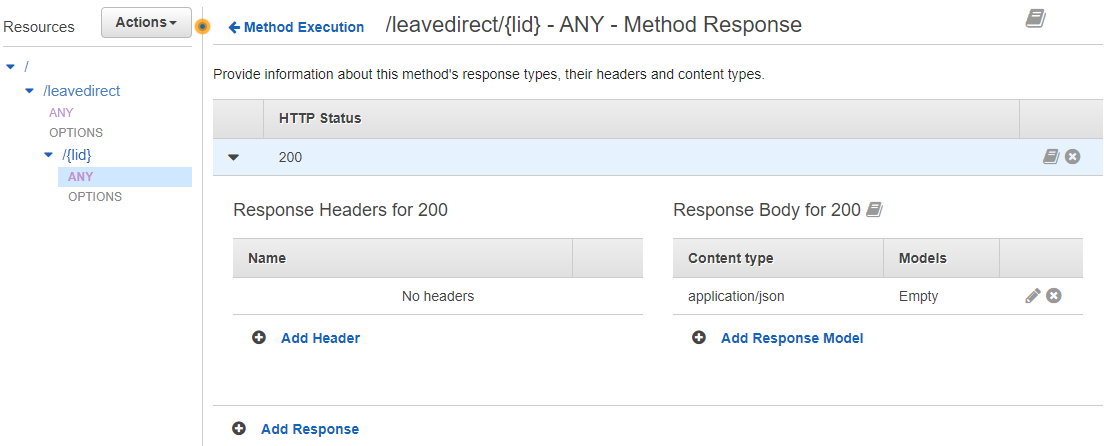Select OPTIONS method under /leavedirect
Image resolution: width=1104 pixels, height=446 pixels.
(76, 132)
